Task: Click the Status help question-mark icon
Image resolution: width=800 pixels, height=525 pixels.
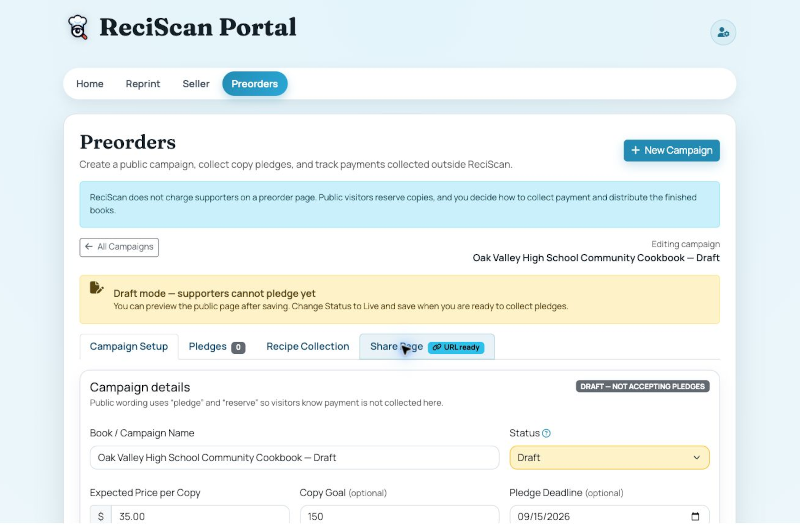Action: 546,433
